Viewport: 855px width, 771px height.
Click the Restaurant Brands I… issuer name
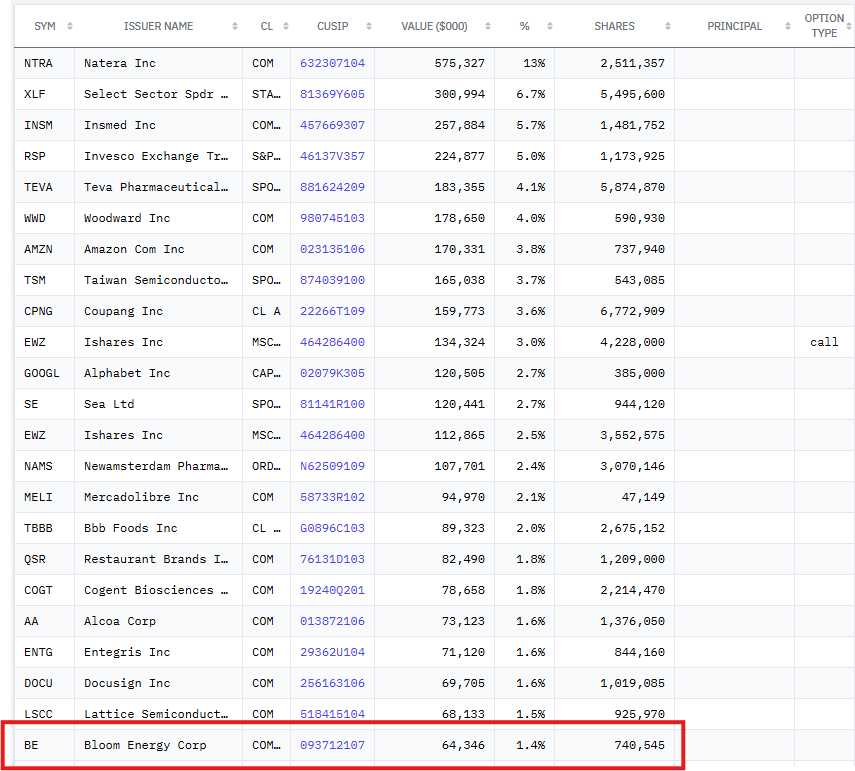click(x=156, y=559)
